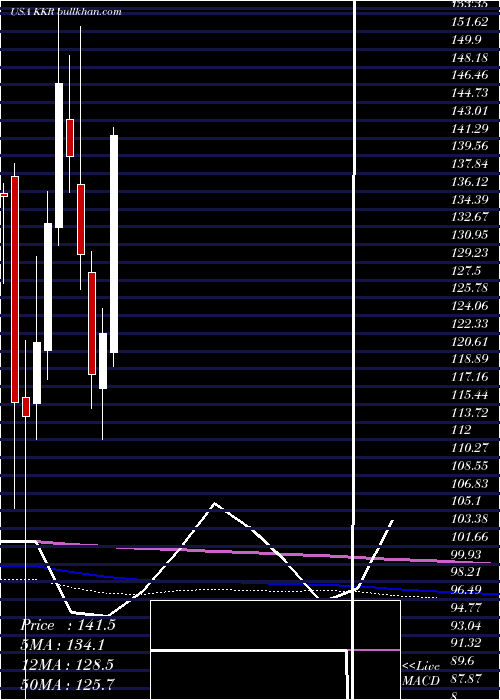The image size is (500, 700).
Task: Click the price label 118.89
Action: pyautogui.click(x=469, y=359)
